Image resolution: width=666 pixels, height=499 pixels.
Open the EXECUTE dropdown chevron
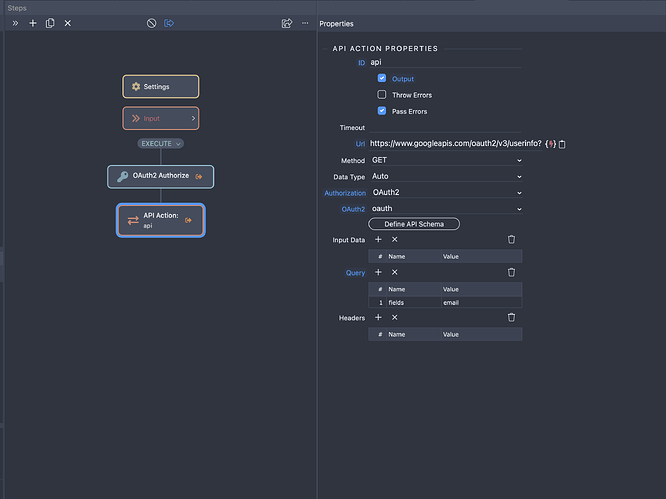178,144
